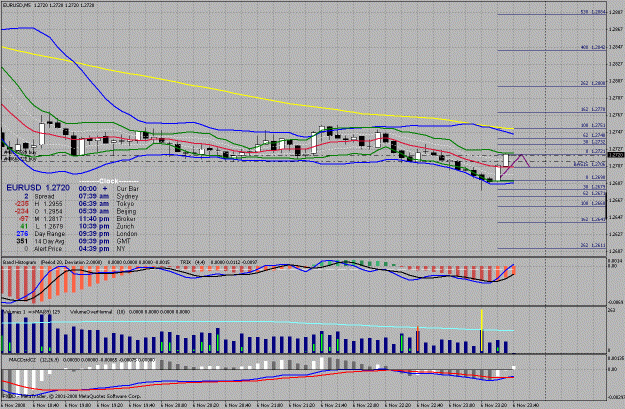The width and height of the screenshot is (625, 409).
Task: Click the tall yellow volume spike bar
Action: (x=482, y=331)
